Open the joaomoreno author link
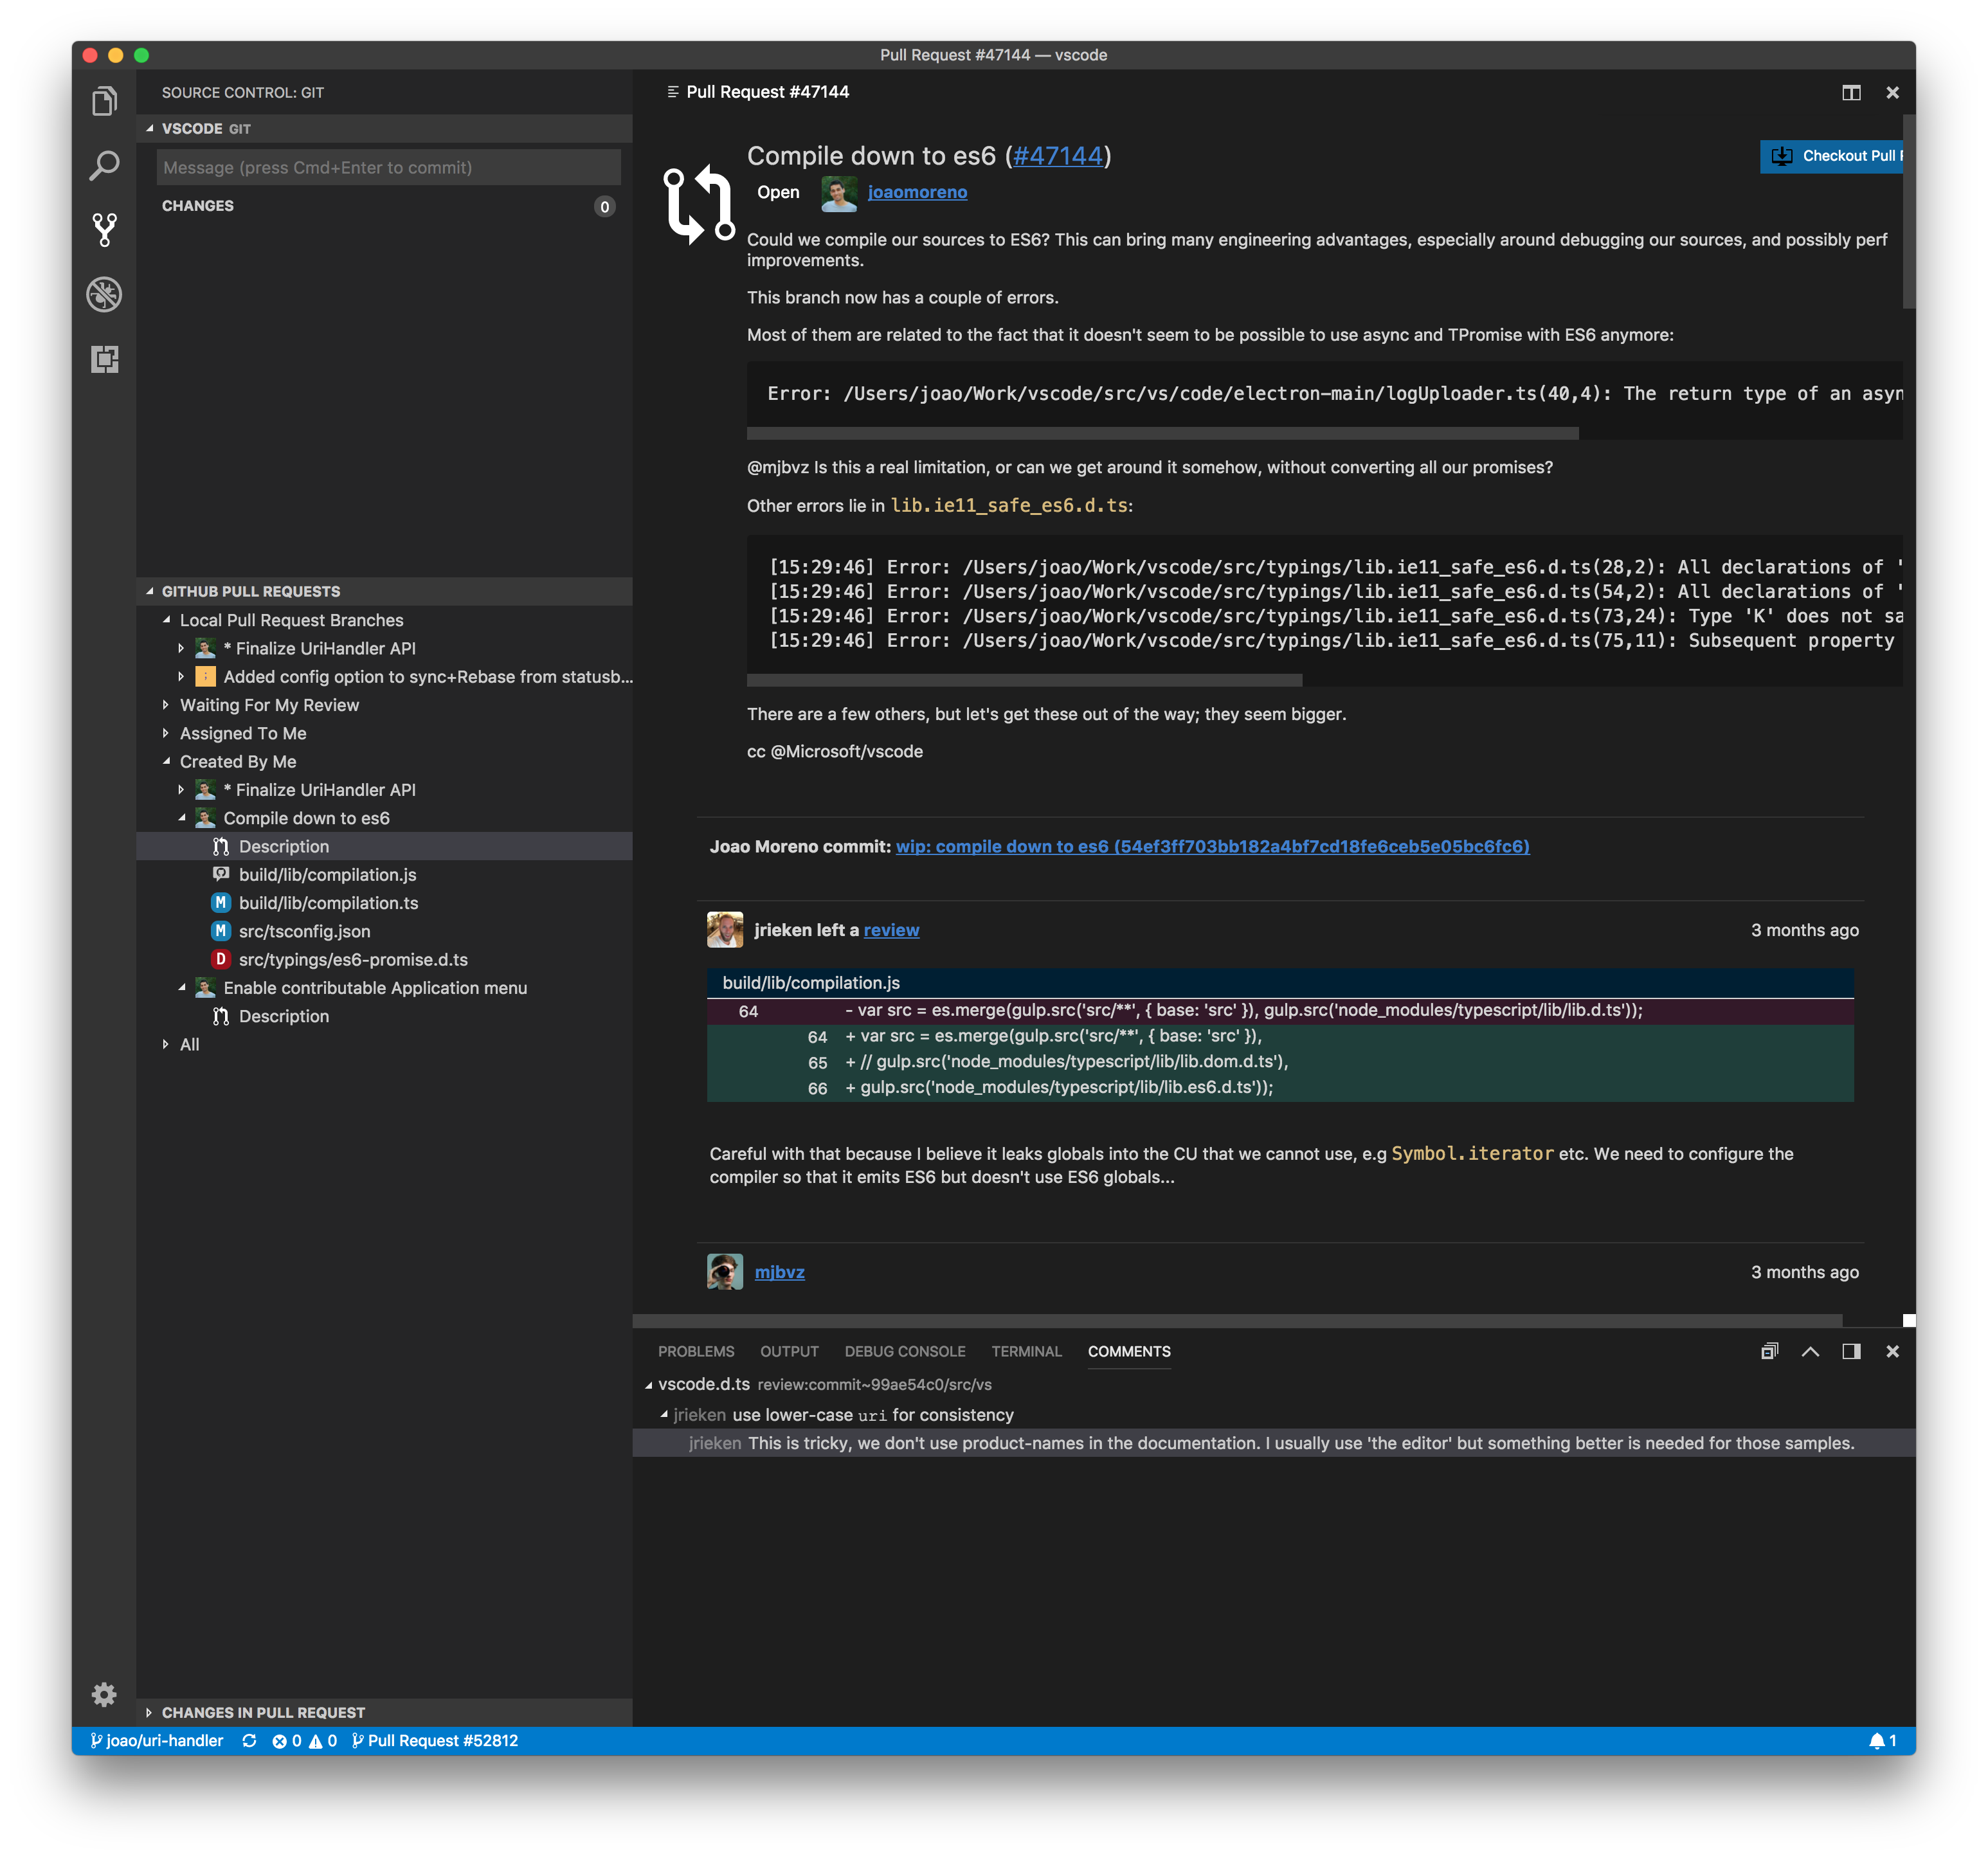The image size is (1988, 1858). [x=917, y=192]
